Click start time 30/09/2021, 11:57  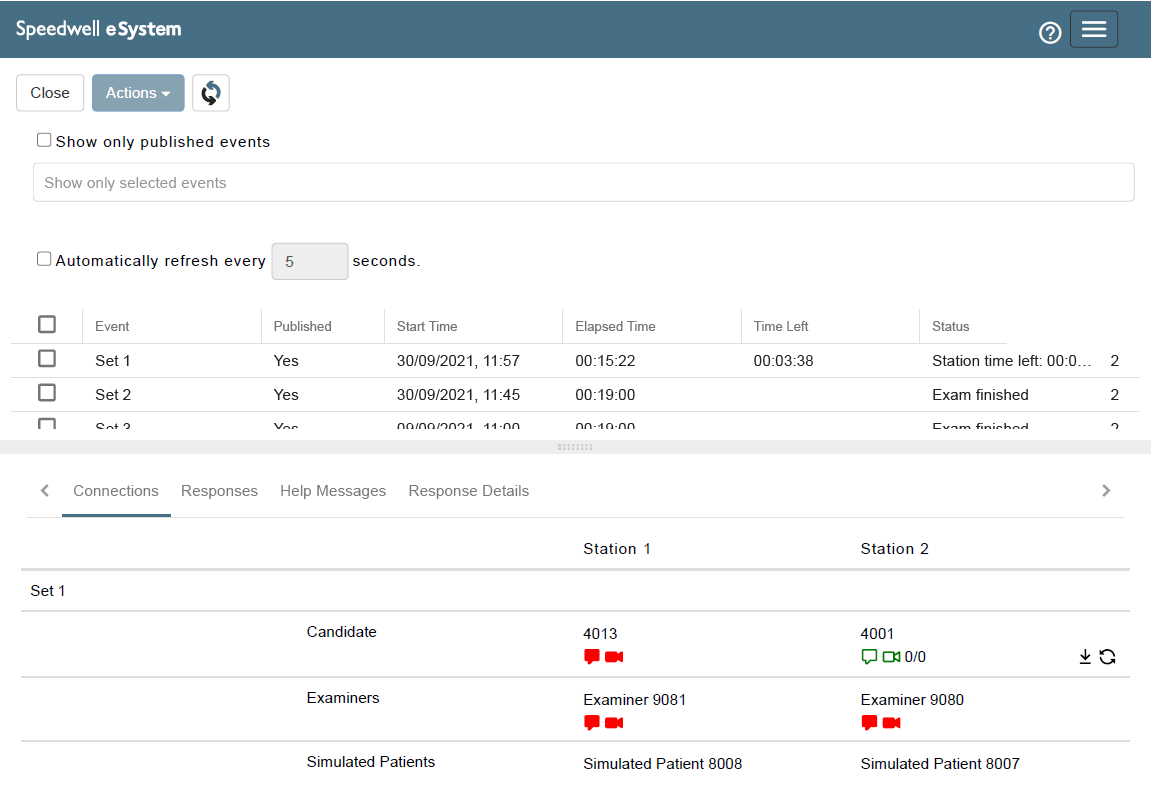click(x=458, y=361)
